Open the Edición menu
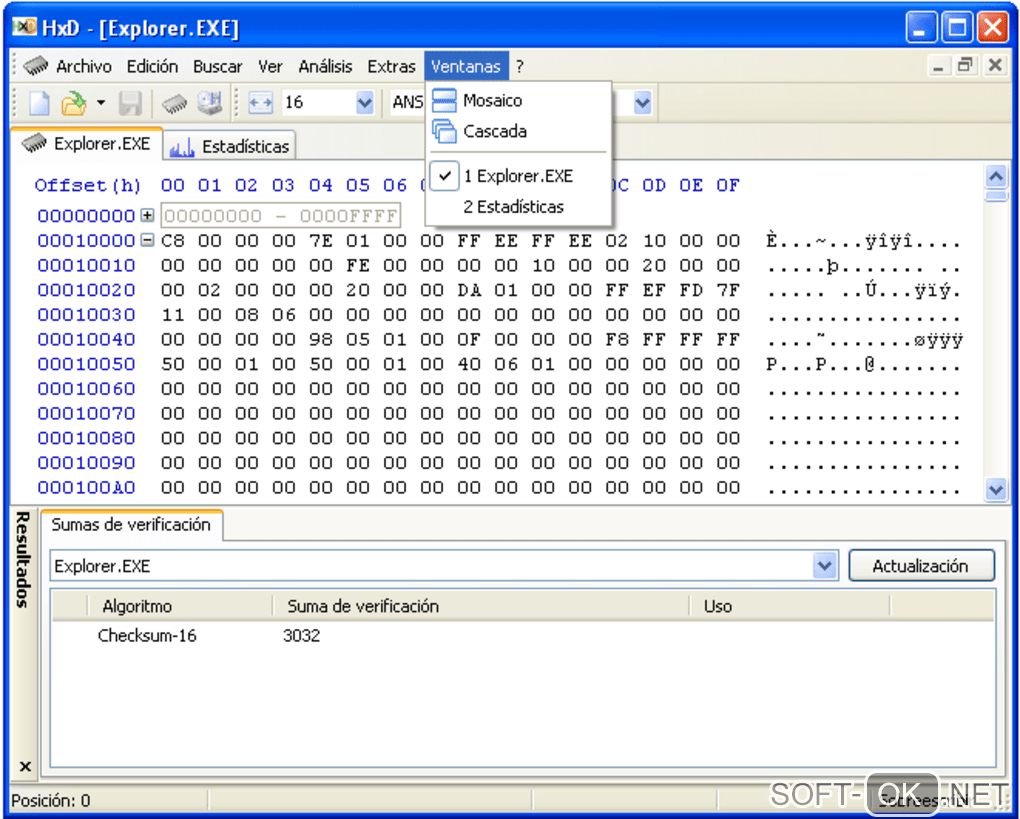This screenshot has height=819, width=1020. click(152, 66)
